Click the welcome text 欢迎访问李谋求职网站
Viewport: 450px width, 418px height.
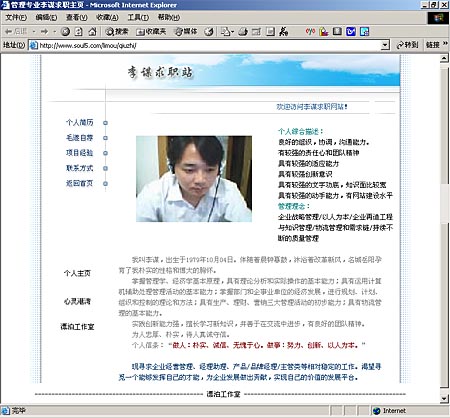[x=312, y=107]
